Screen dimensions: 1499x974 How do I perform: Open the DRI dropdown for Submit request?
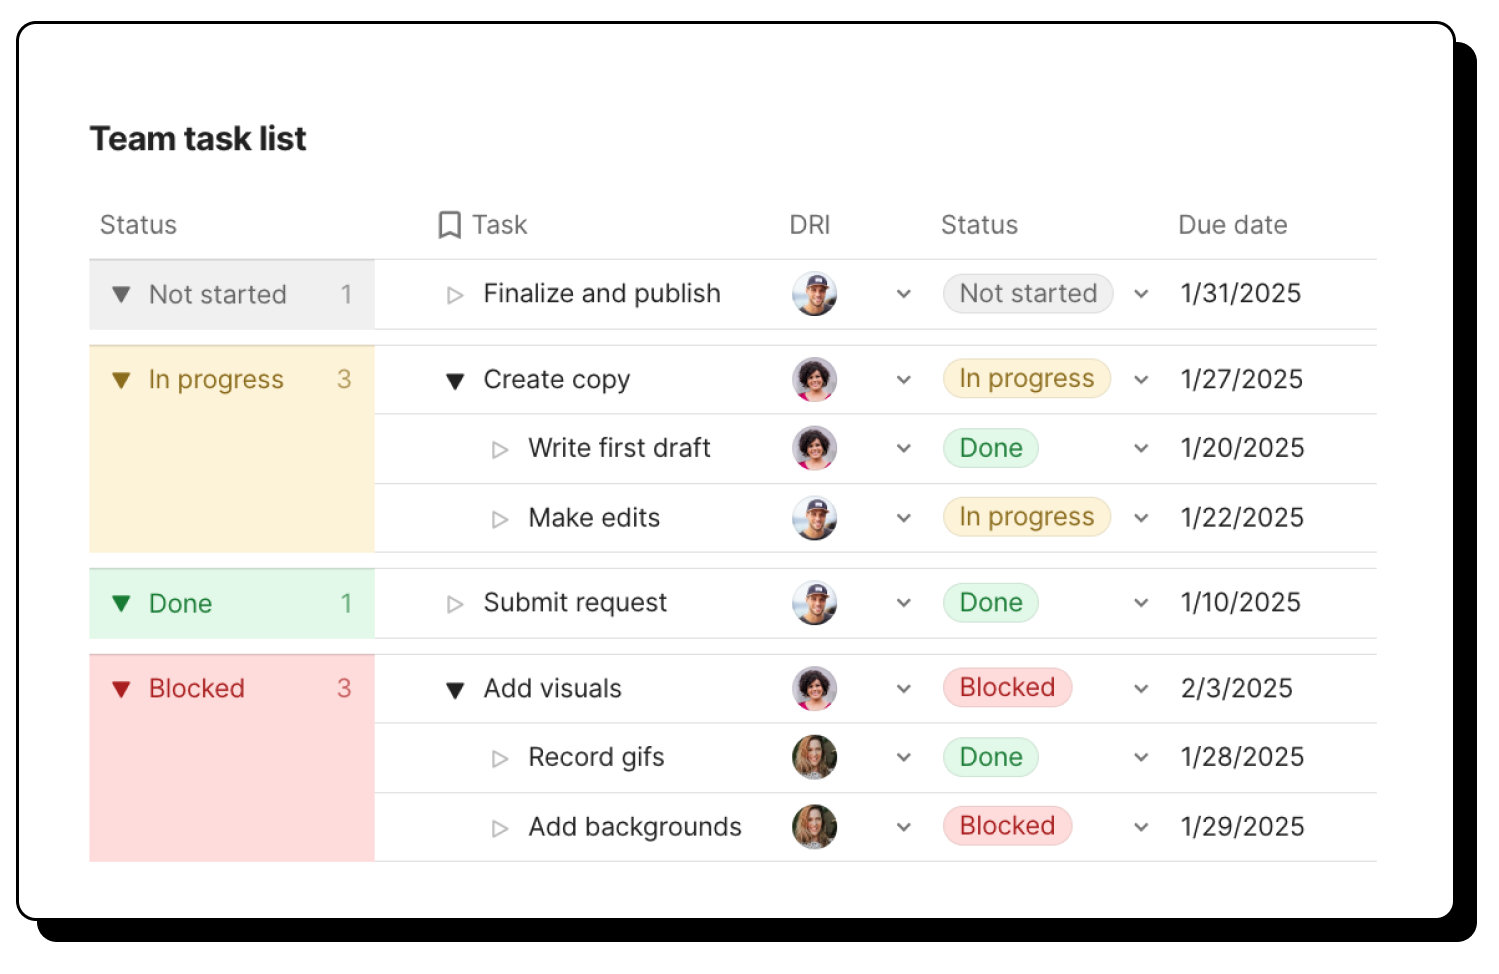click(904, 603)
